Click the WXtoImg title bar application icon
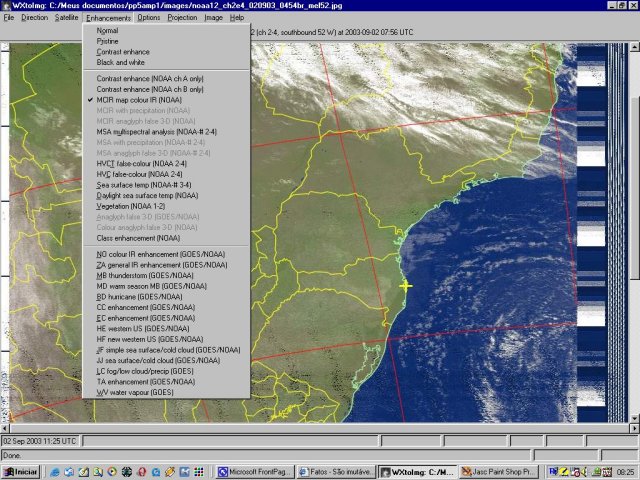640x480 pixels. tap(6, 5)
